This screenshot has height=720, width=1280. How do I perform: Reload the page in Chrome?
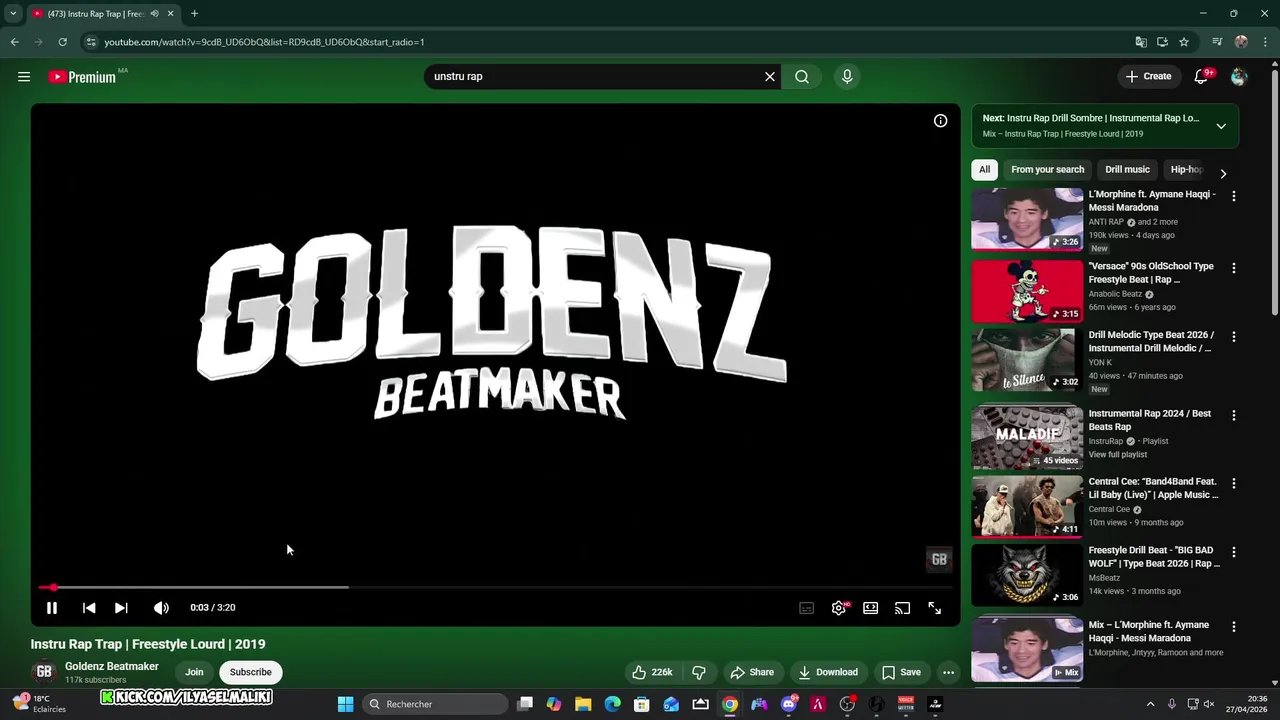62,42
